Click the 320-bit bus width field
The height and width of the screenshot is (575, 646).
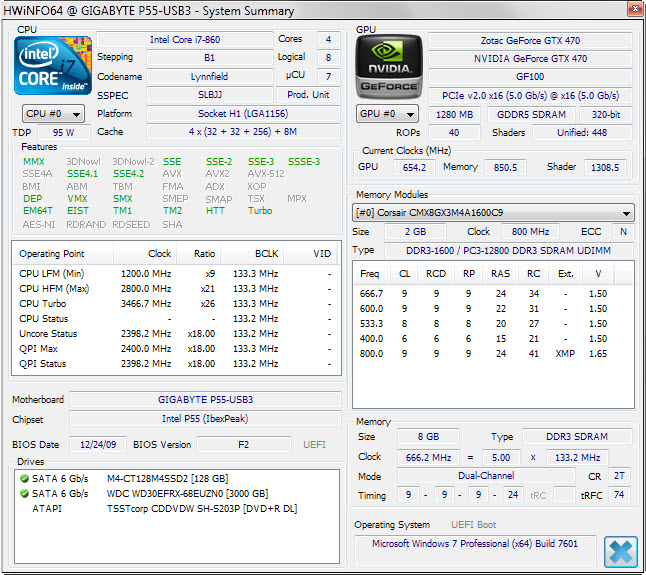coord(606,115)
